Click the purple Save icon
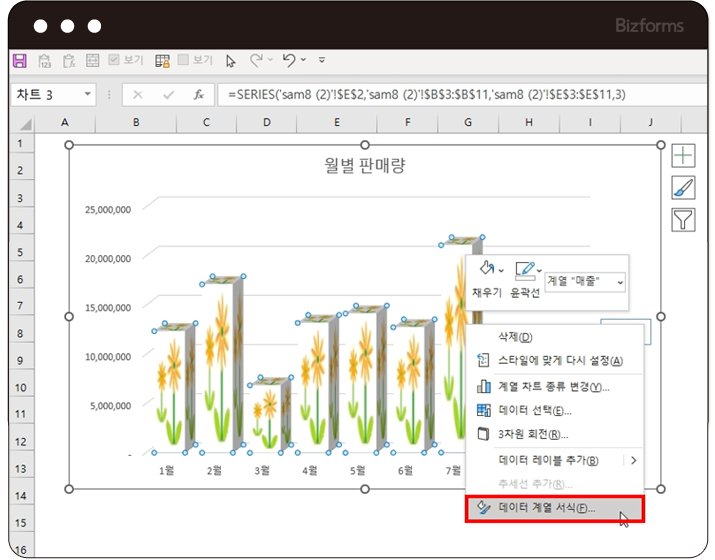 (x=19, y=61)
